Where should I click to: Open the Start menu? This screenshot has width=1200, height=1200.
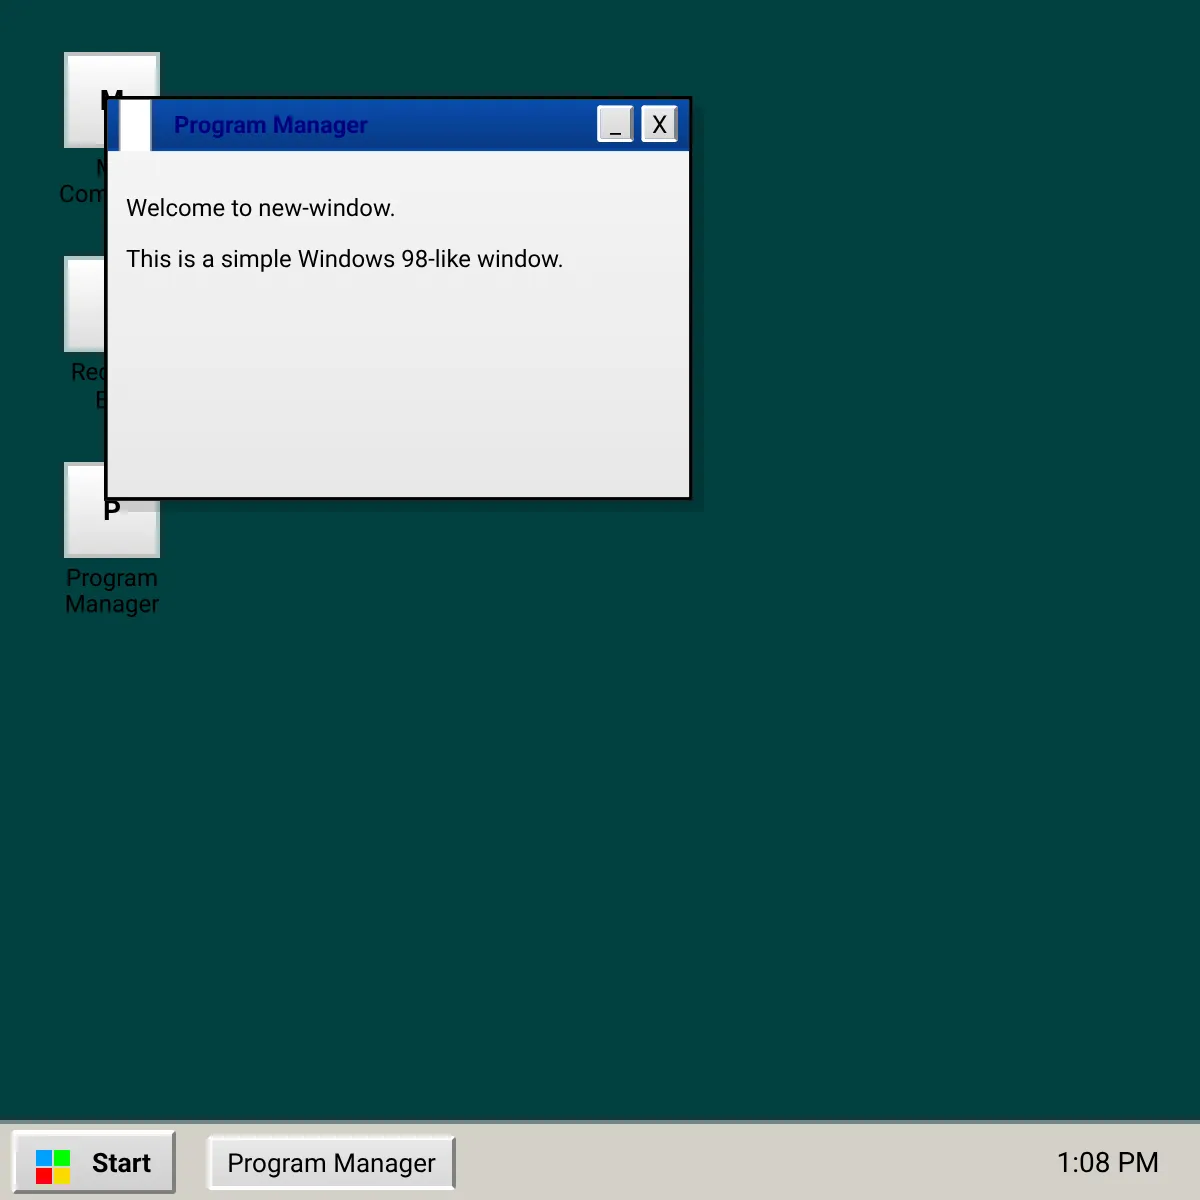click(94, 1163)
